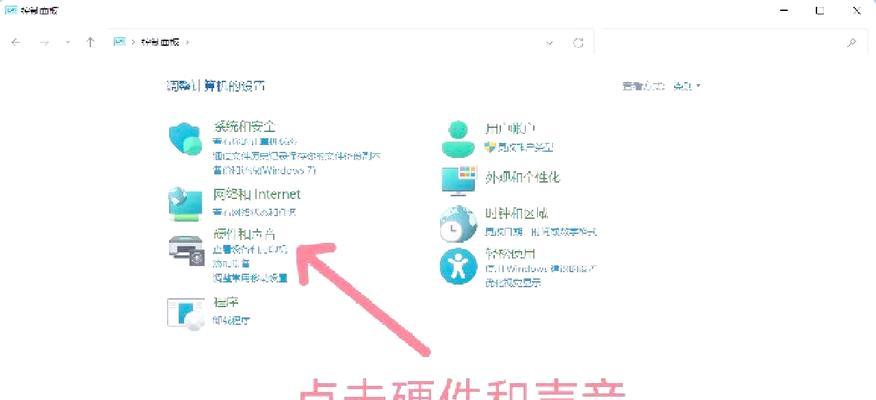Viewport: 876px width, 400px height.
Task: Open the Programs category icon
Action: click(x=186, y=313)
